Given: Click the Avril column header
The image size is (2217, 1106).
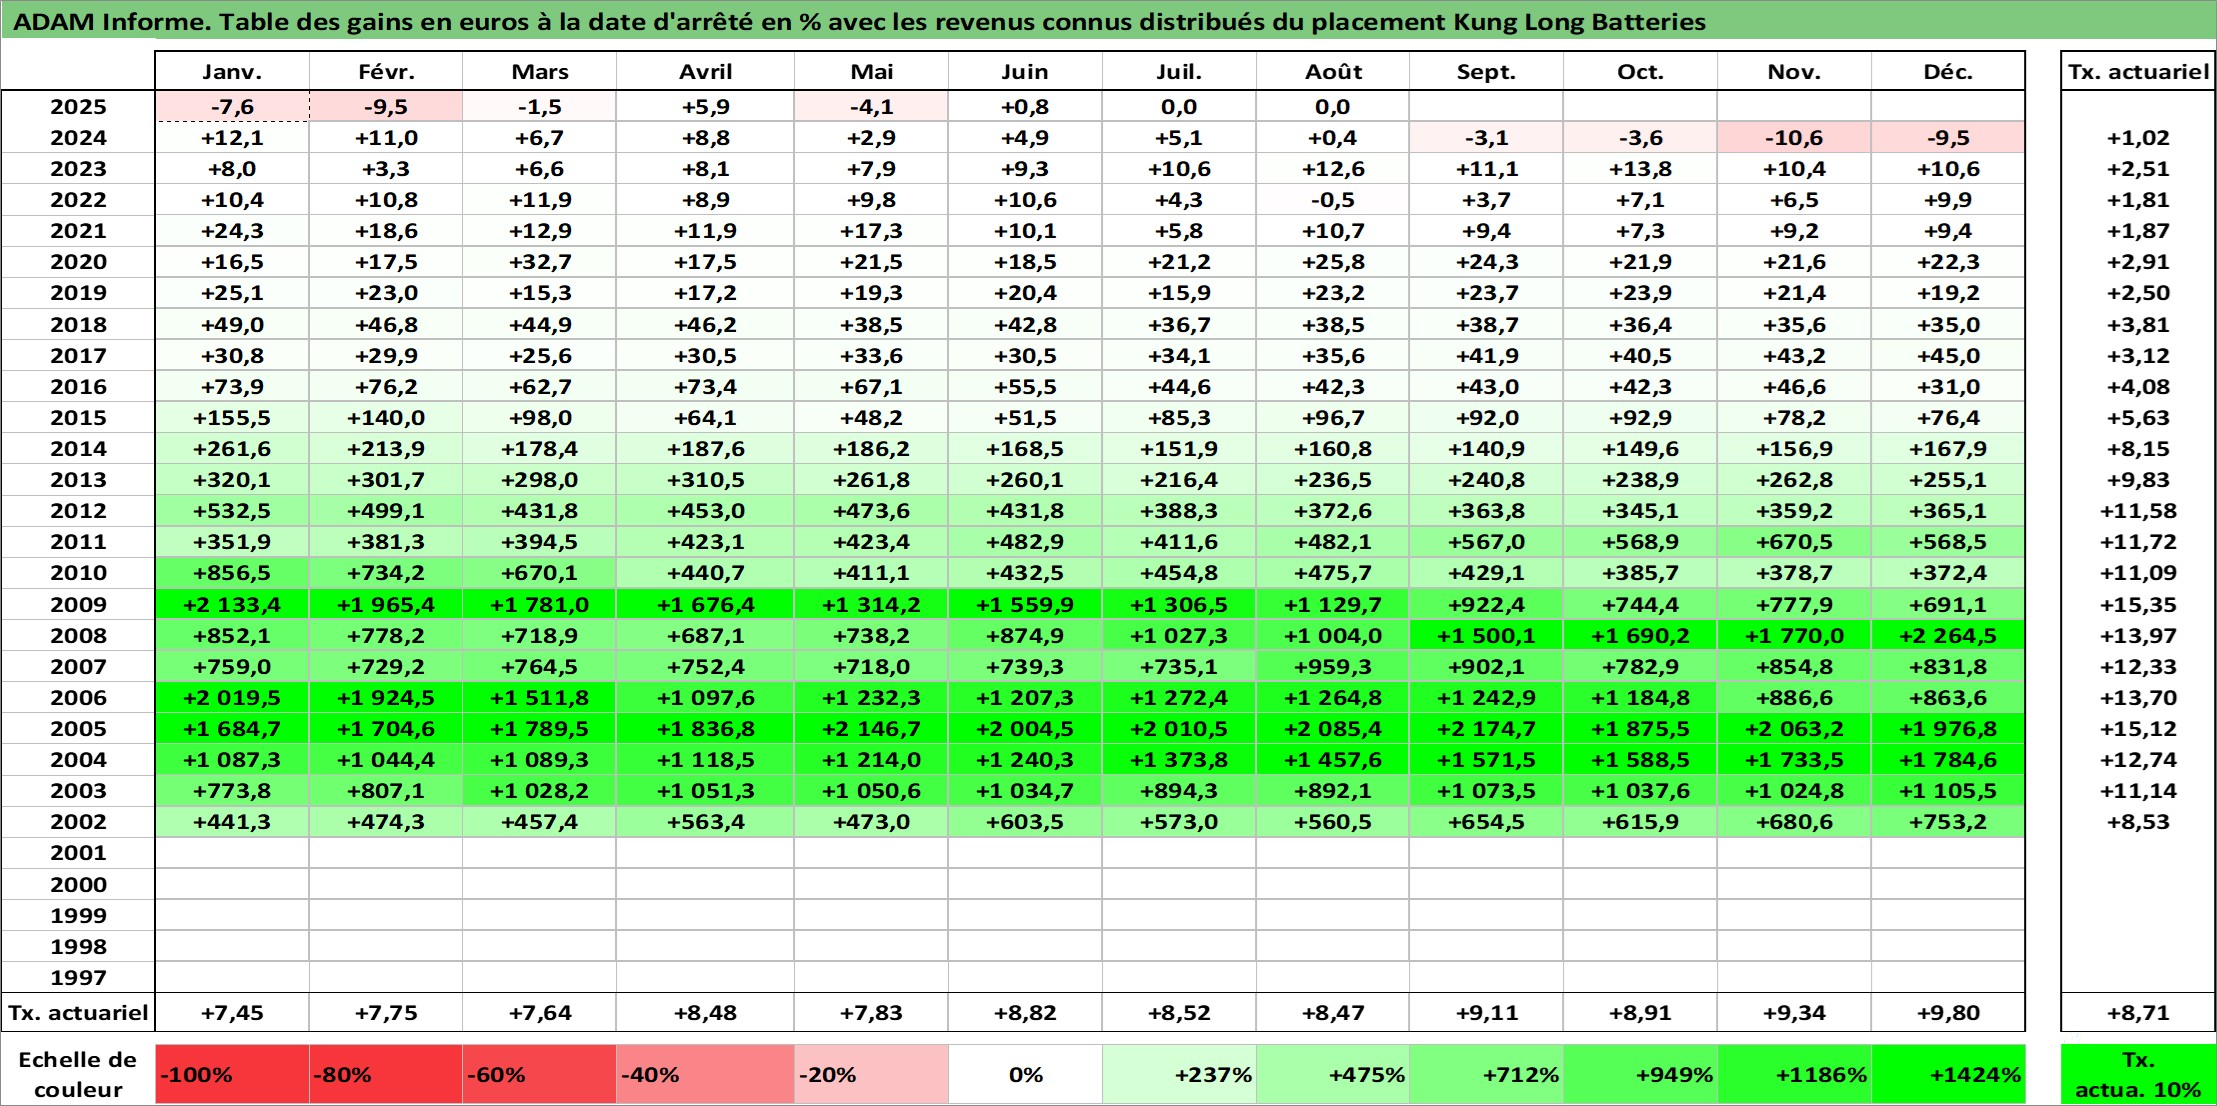Looking at the screenshot, I should pyautogui.click(x=705, y=71).
